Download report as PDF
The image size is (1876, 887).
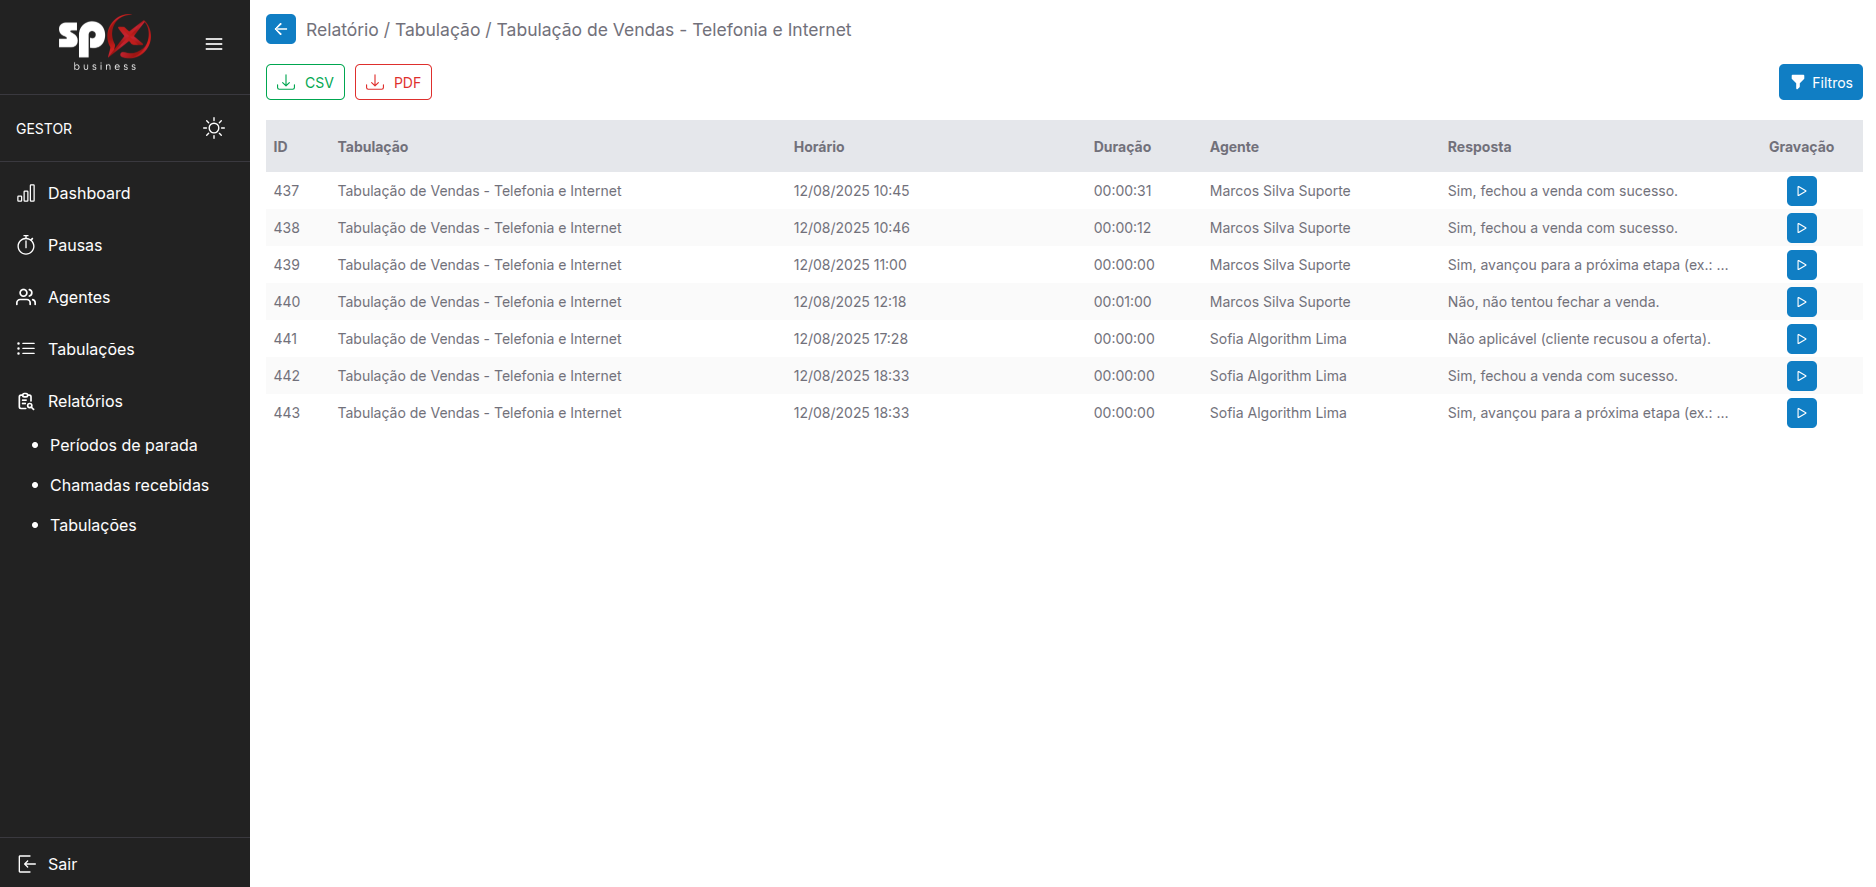[x=393, y=82]
